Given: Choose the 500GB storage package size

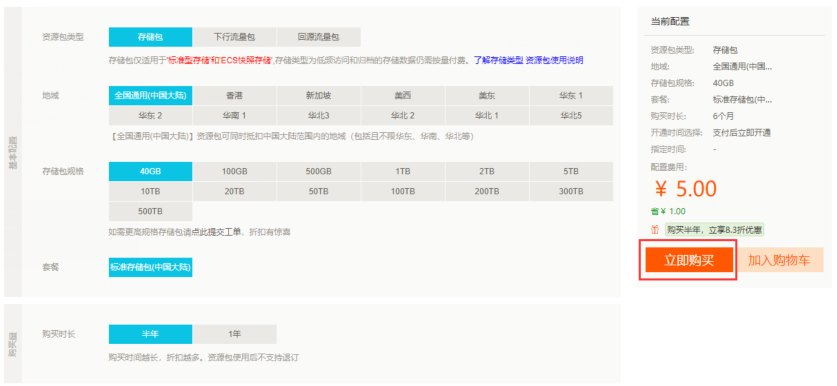Looking at the screenshot, I should [x=319, y=171].
